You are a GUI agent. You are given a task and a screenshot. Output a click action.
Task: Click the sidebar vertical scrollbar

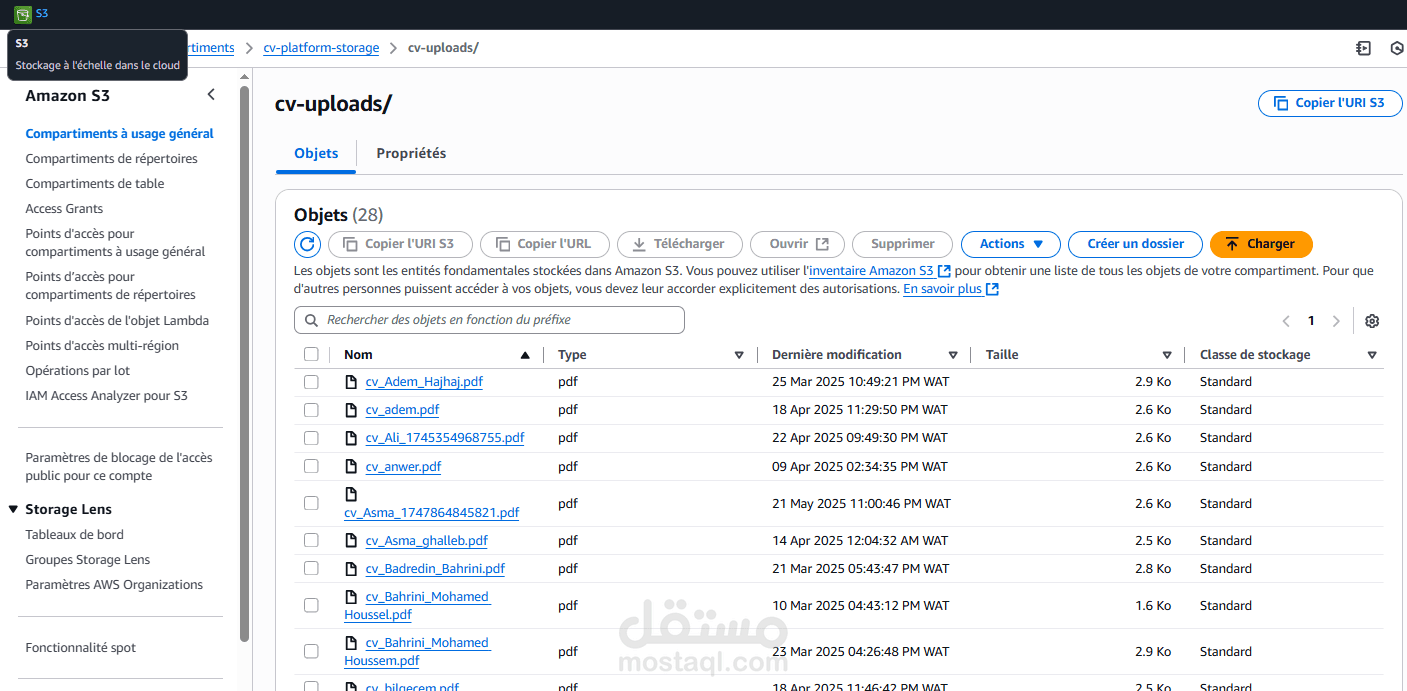point(244,363)
